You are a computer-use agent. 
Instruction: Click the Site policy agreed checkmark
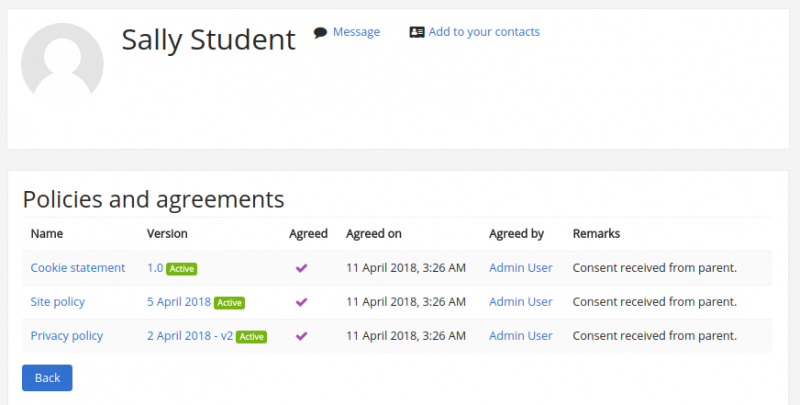point(301,302)
